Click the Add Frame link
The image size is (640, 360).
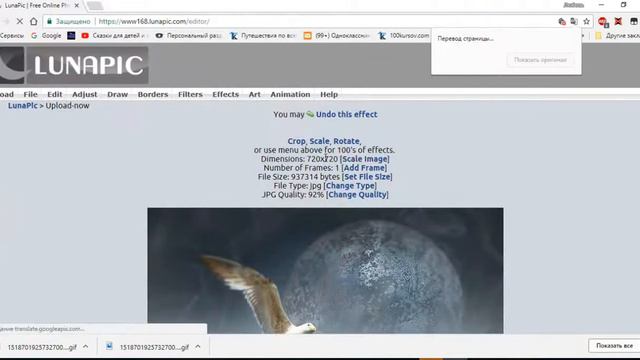coord(364,168)
